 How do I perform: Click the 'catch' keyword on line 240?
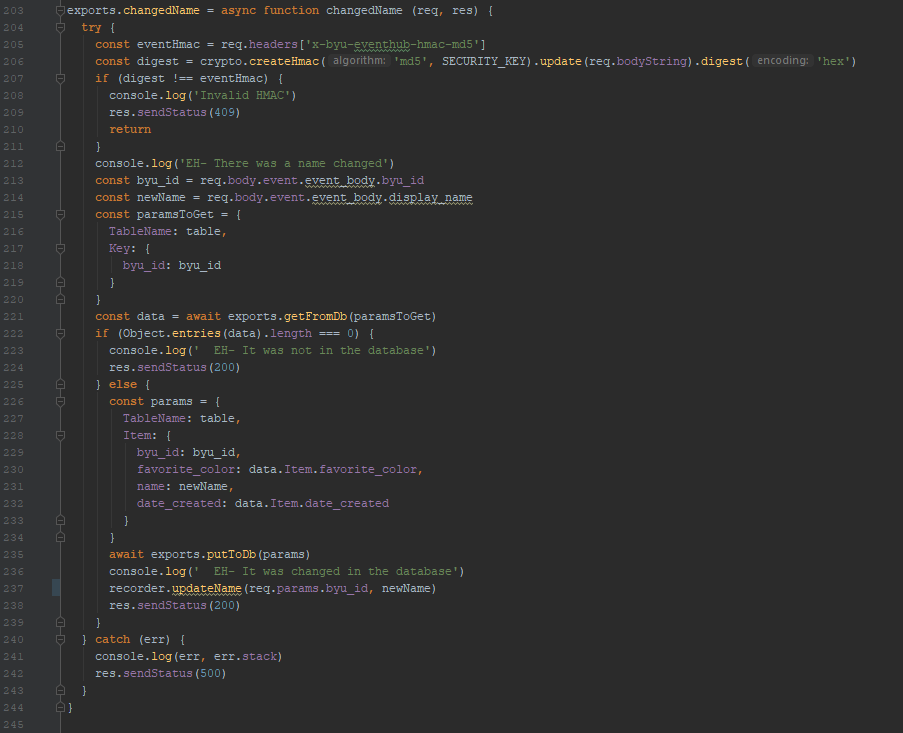pos(112,639)
